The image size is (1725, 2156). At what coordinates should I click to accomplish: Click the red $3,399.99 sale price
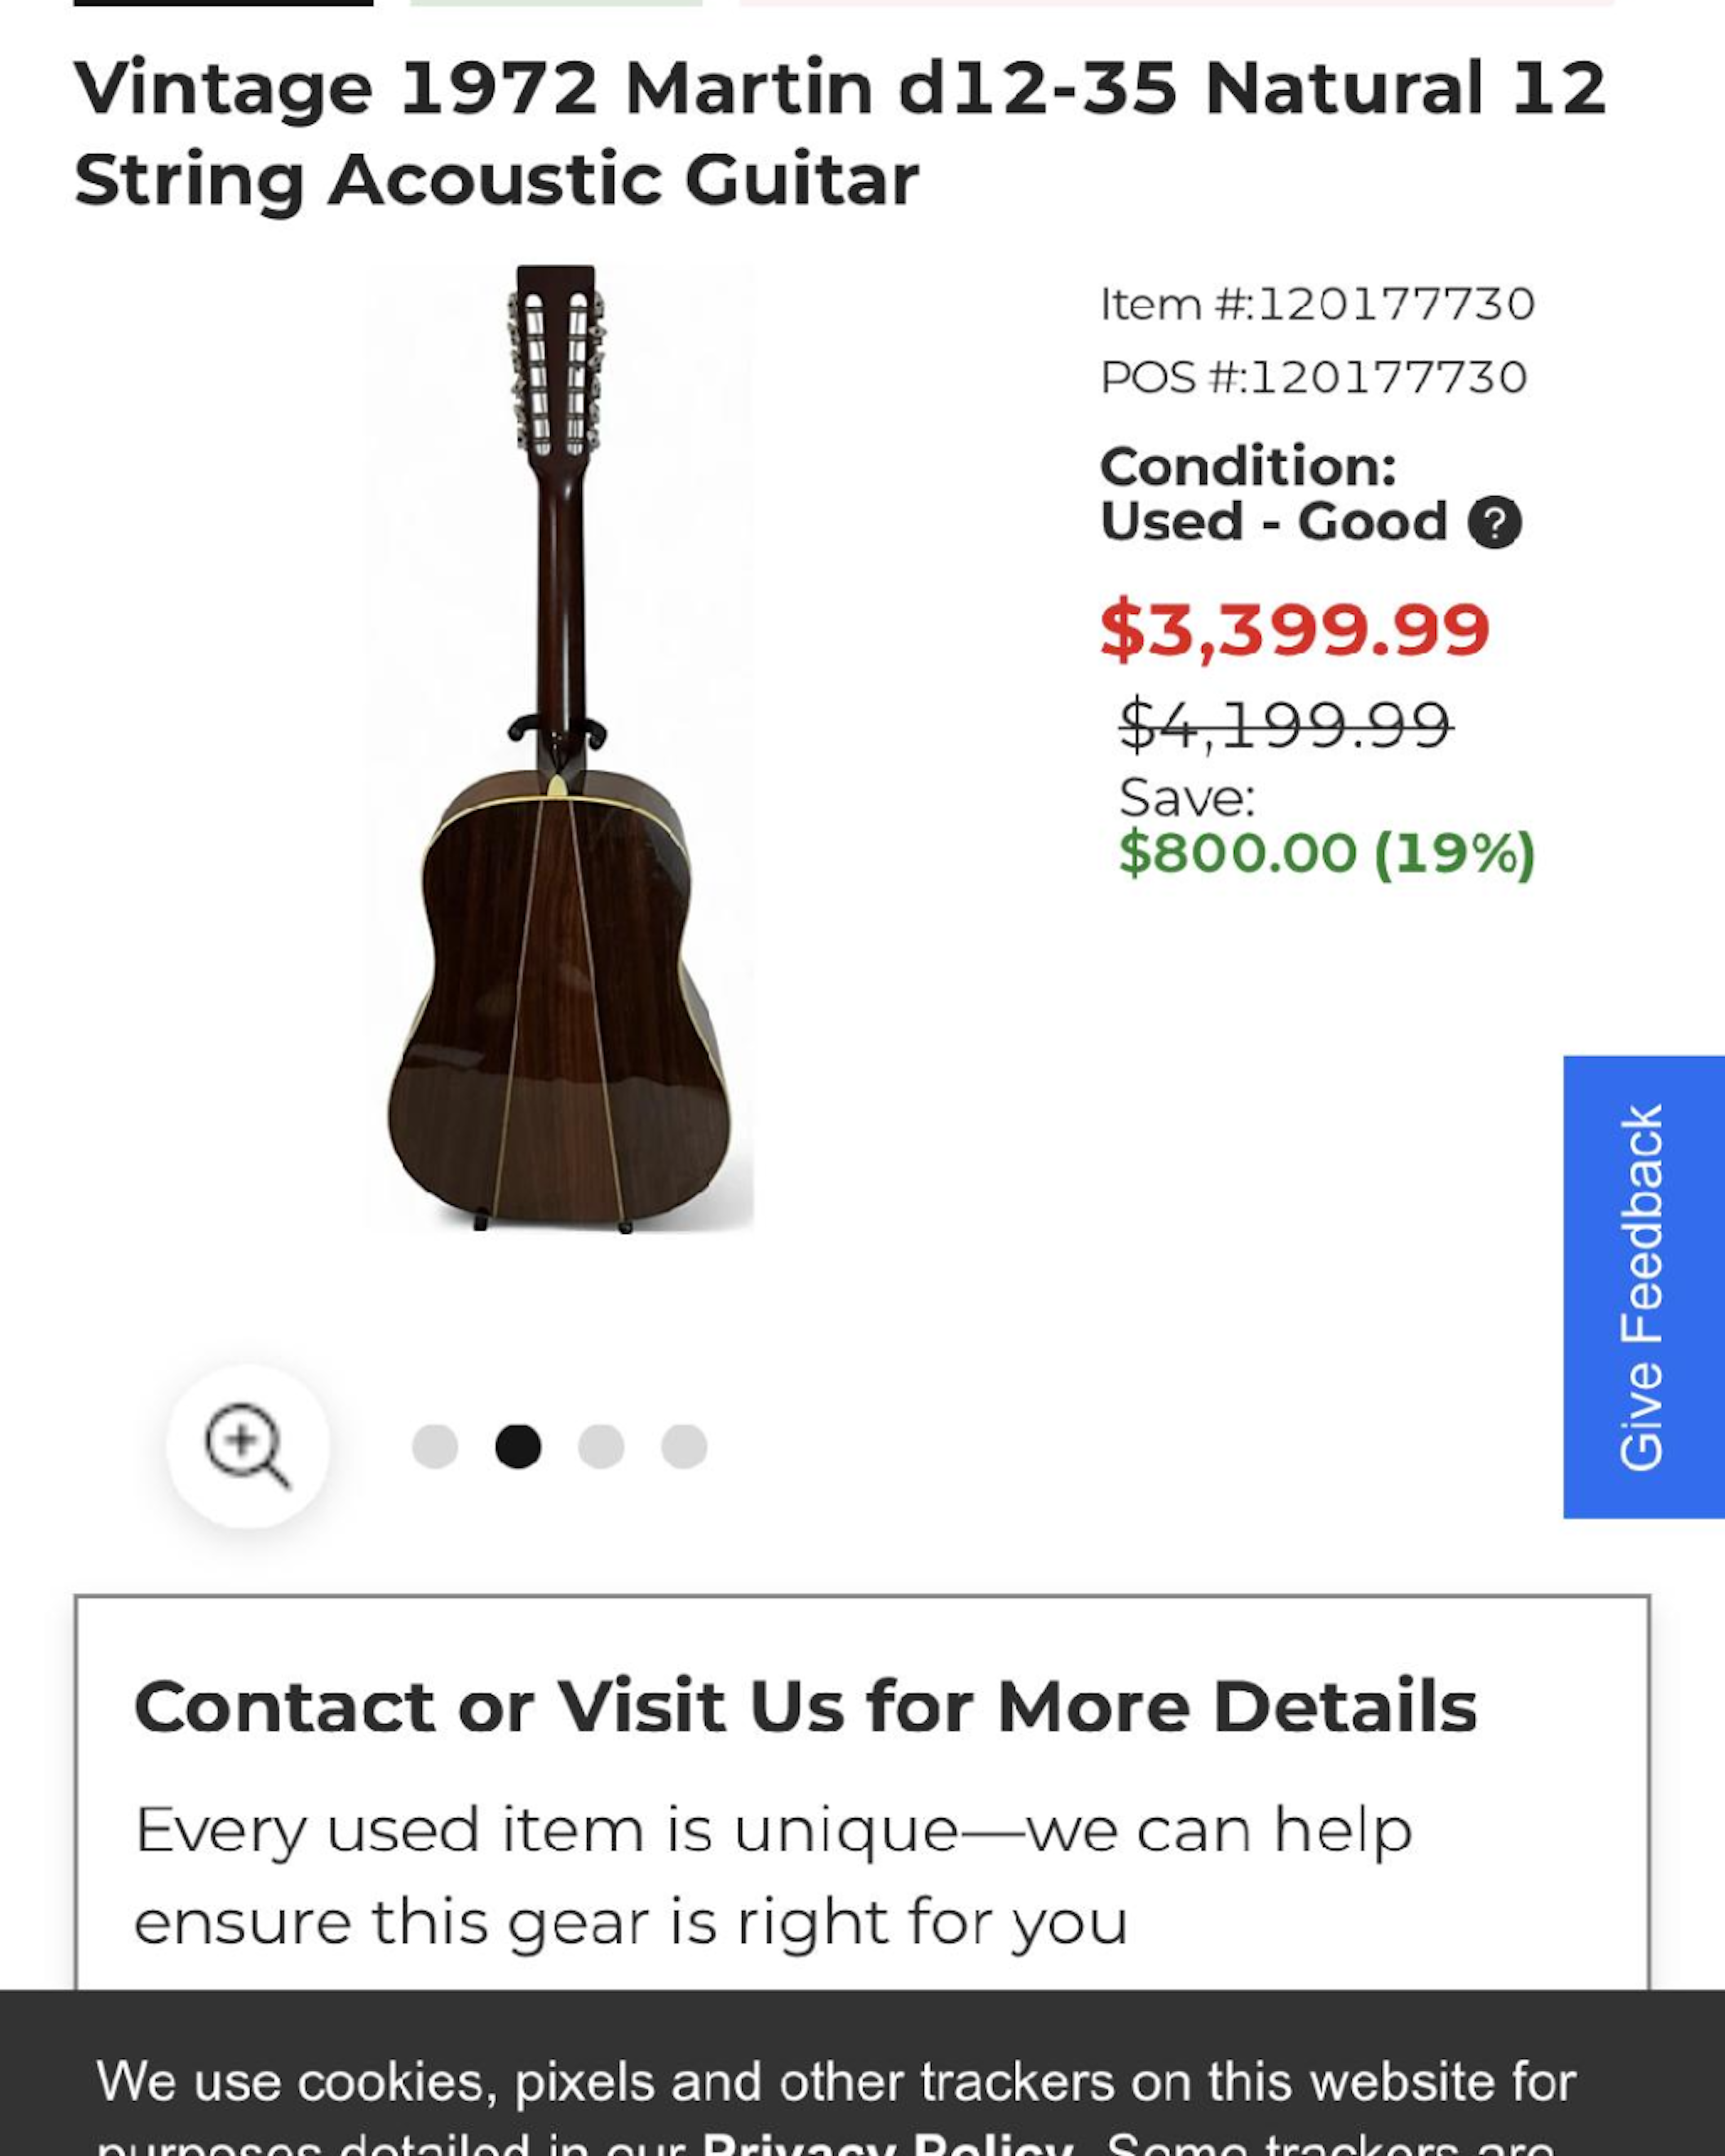tap(1295, 630)
